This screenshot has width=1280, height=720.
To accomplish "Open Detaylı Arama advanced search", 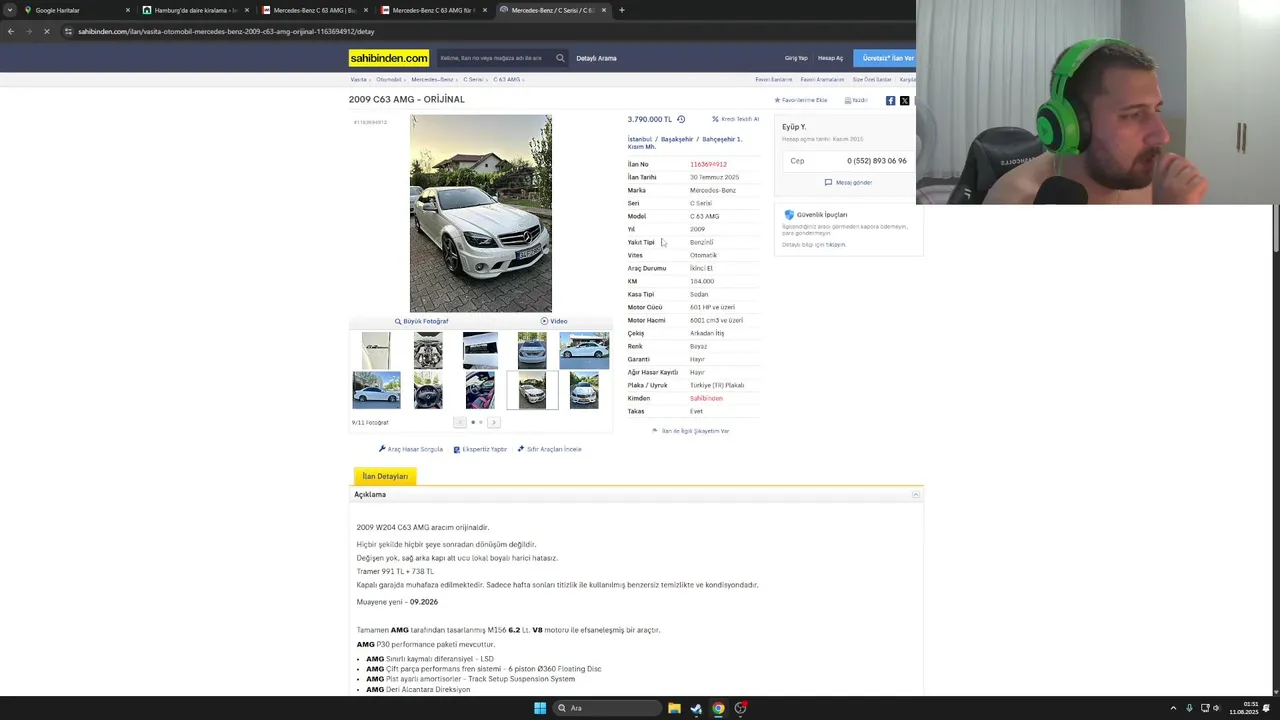I will 596,58.
